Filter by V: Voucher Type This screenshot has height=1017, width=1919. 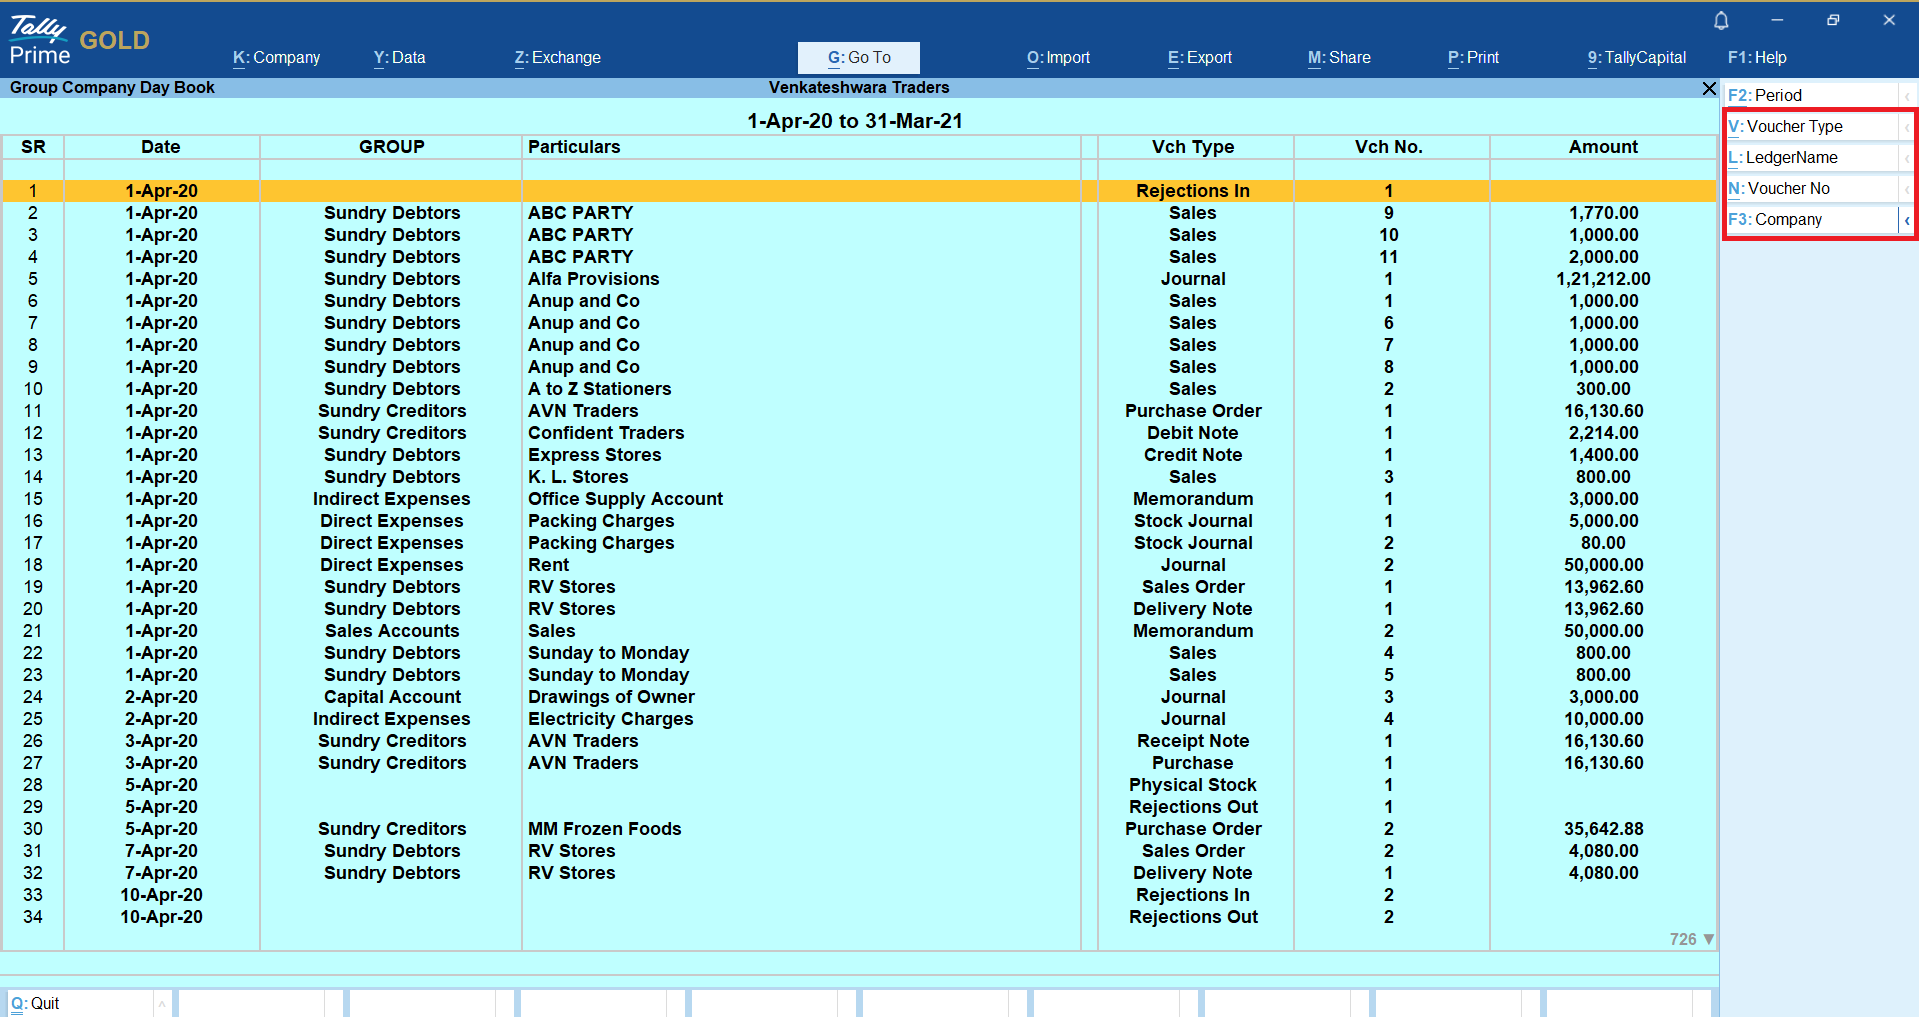(1810, 127)
